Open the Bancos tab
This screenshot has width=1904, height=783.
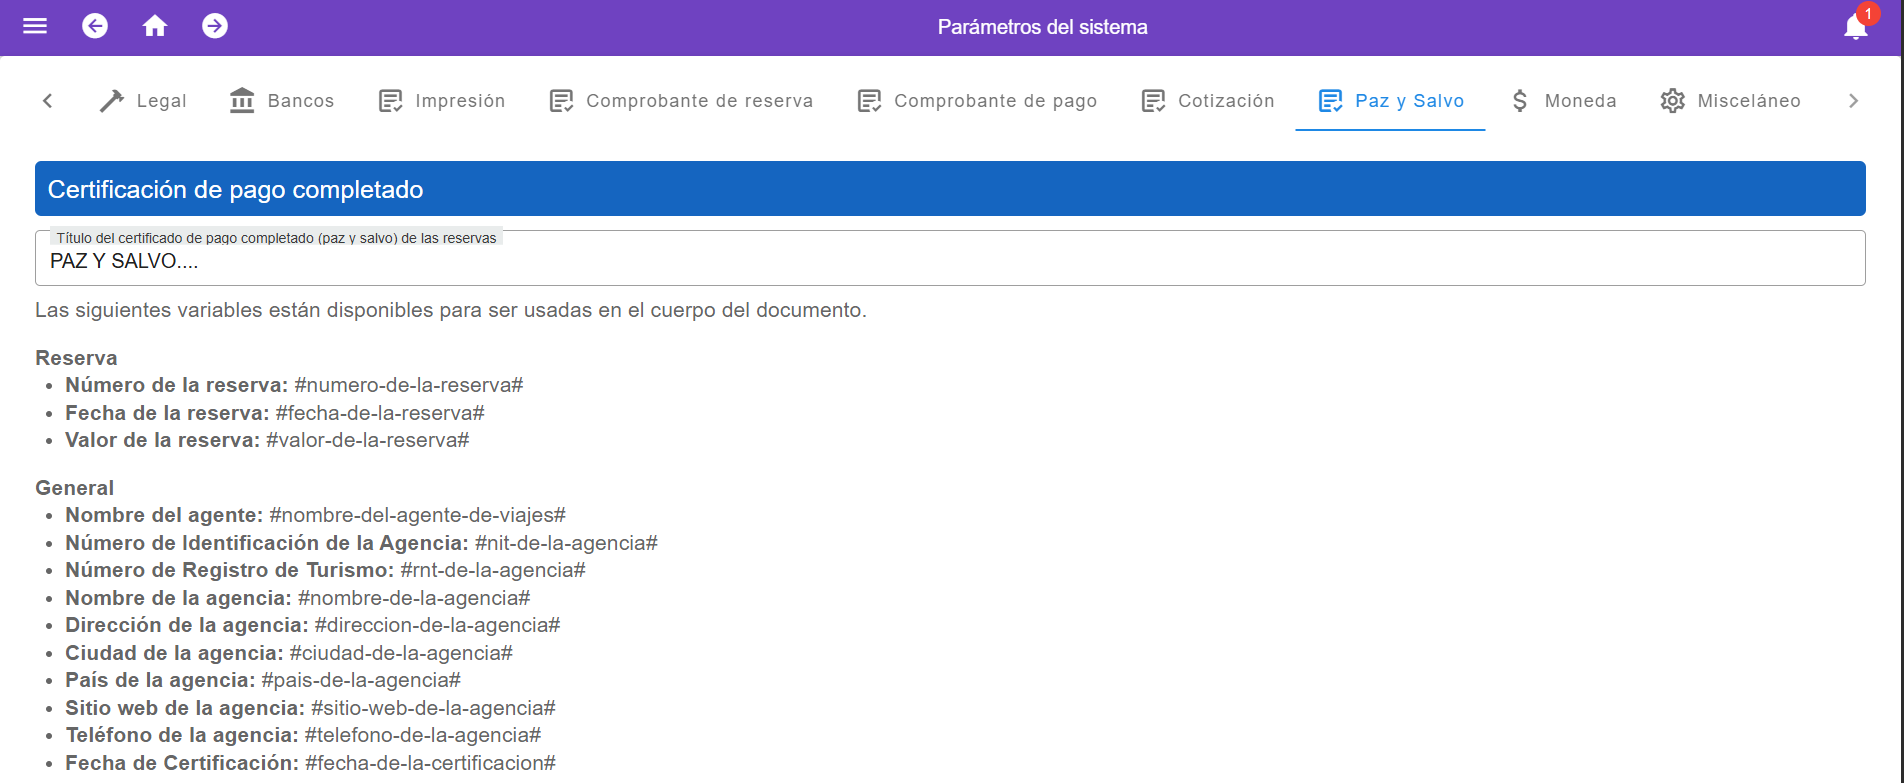(282, 101)
